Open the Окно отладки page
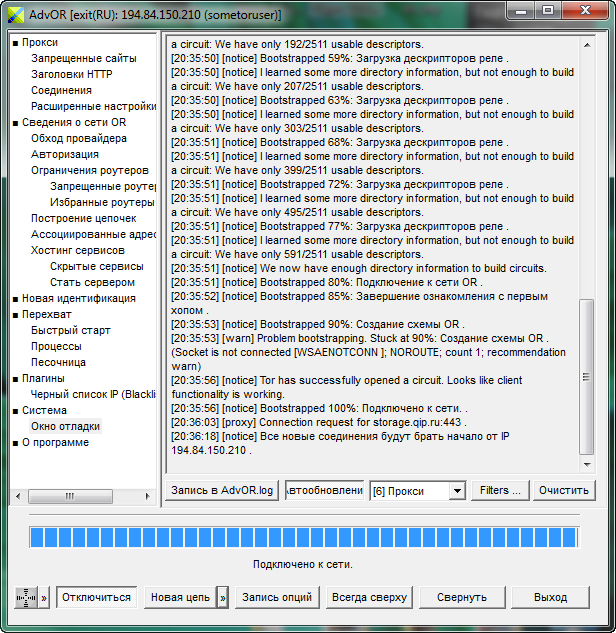This screenshot has width=616, height=633. (65, 427)
